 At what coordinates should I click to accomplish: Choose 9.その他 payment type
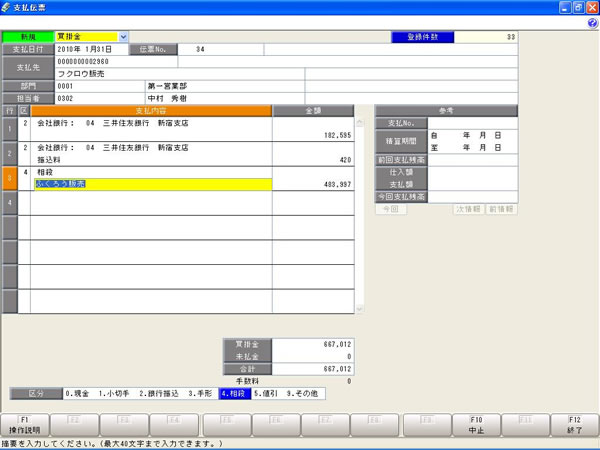302,393
